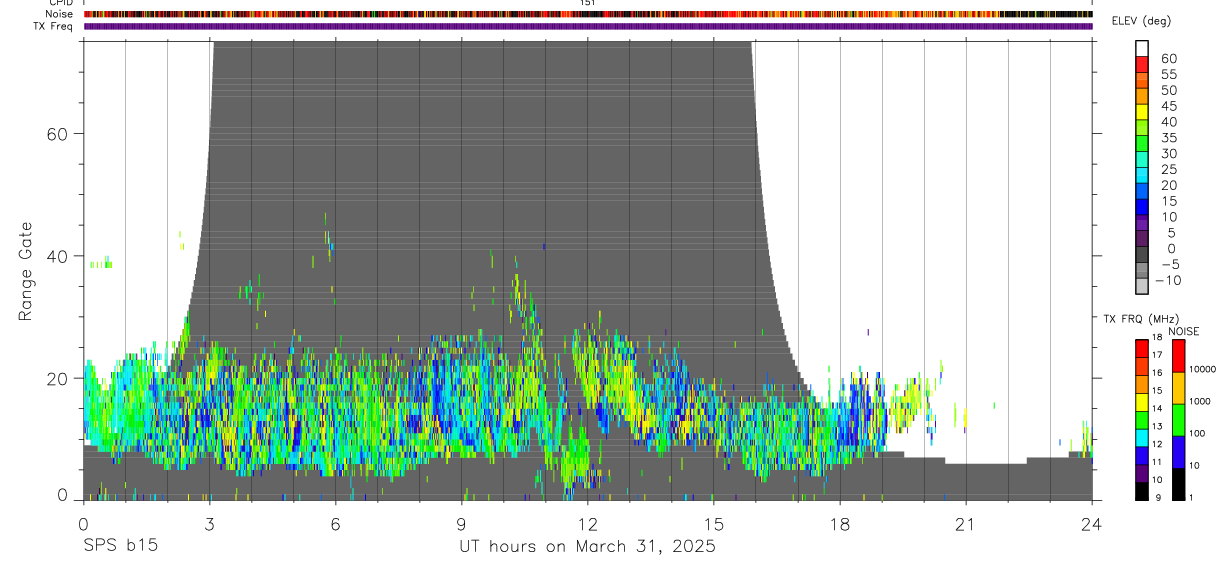Select the 1000 label on NOISE scale
The width and height of the screenshot is (1228, 567).
click(x=1200, y=401)
